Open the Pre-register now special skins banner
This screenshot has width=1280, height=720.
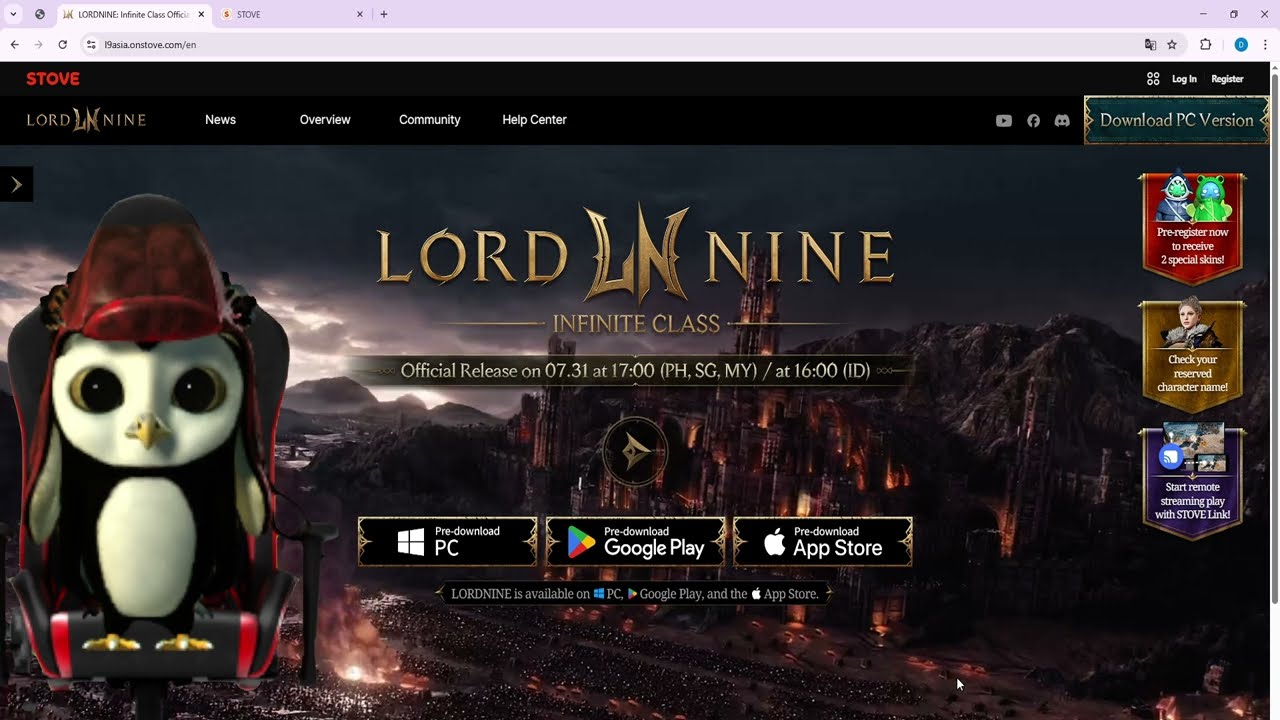[x=1192, y=230]
